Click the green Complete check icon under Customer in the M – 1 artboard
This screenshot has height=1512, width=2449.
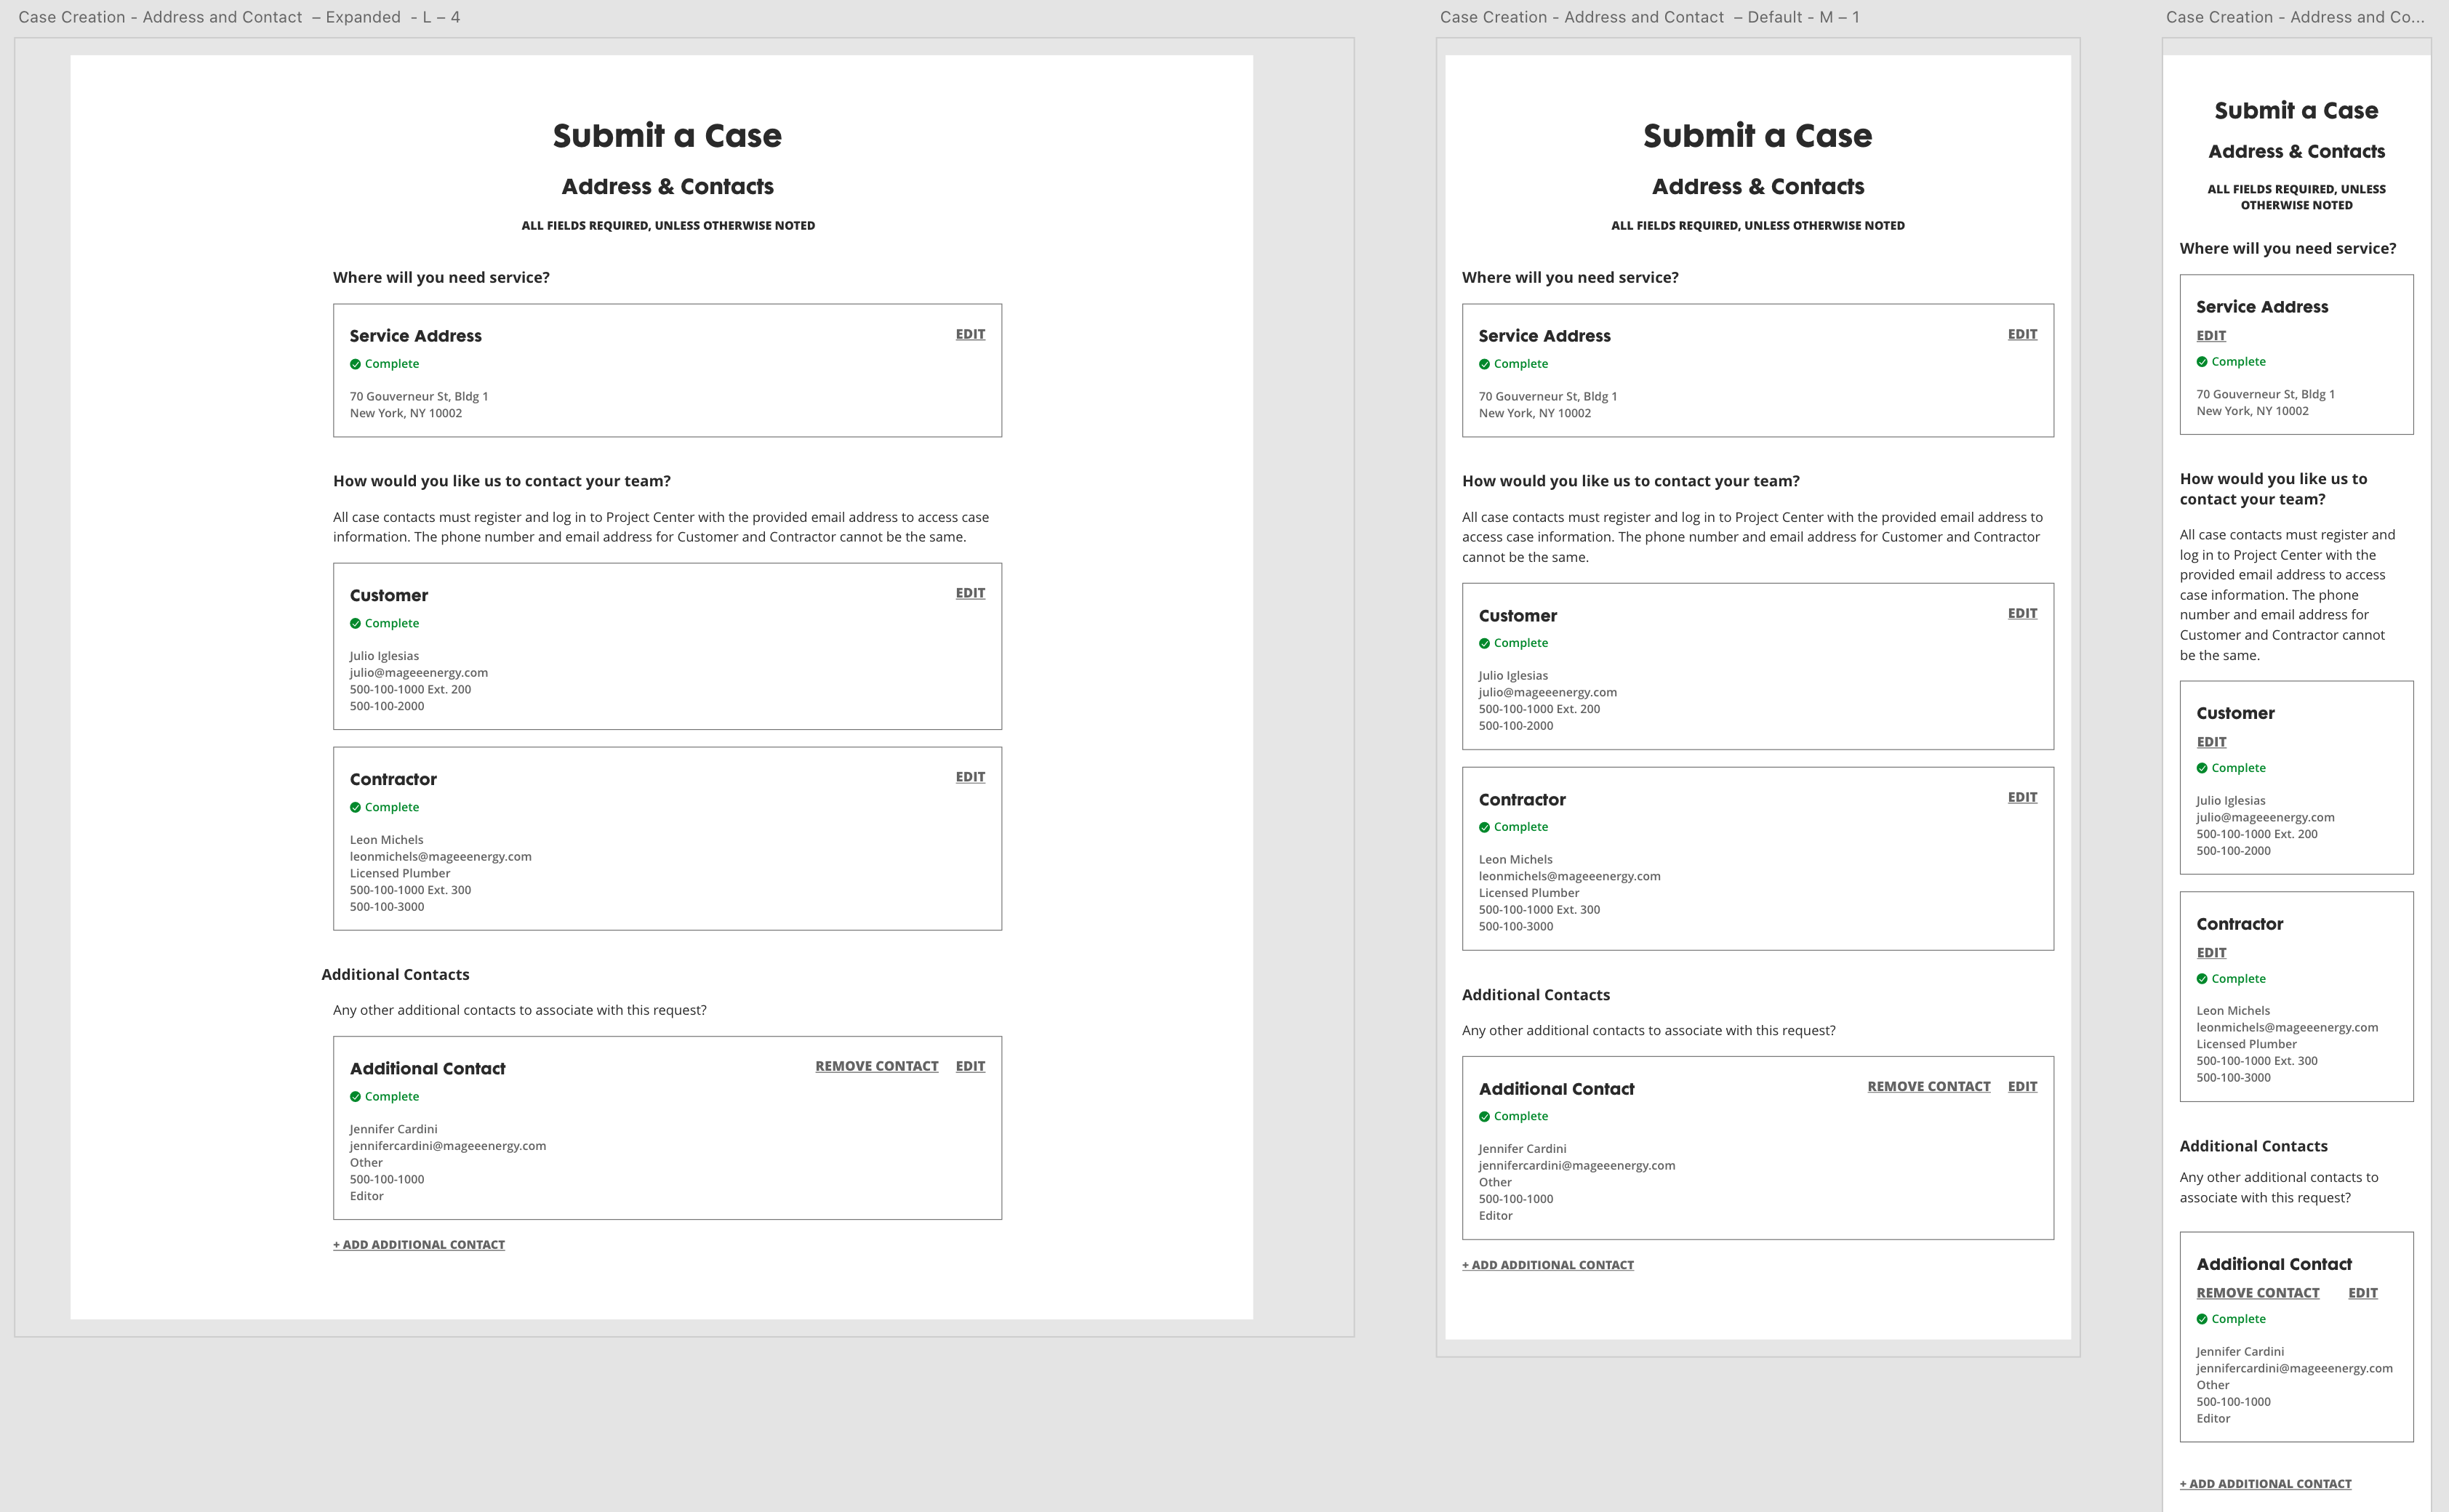click(x=1484, y=643)
